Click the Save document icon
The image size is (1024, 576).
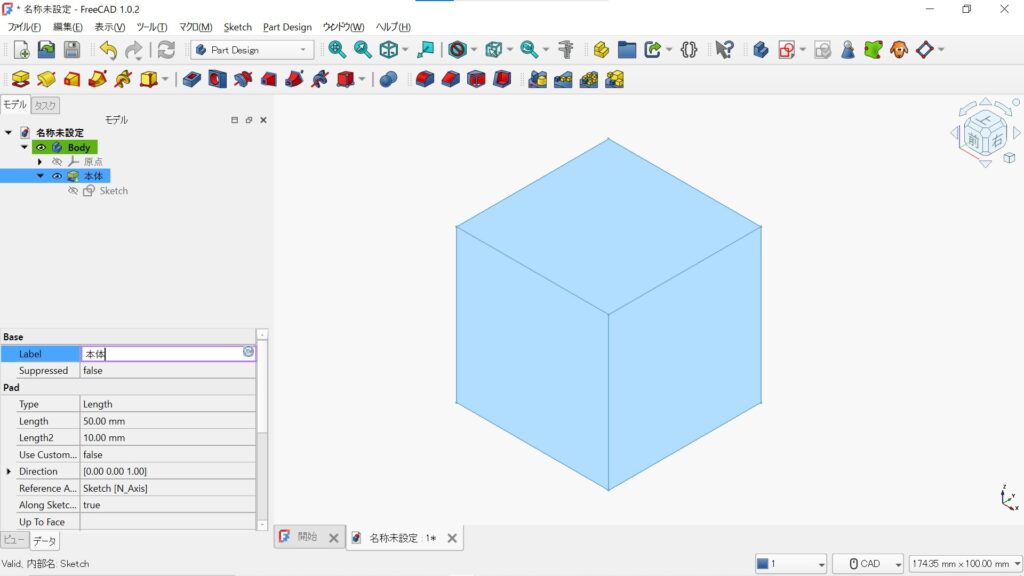(72, 49)
